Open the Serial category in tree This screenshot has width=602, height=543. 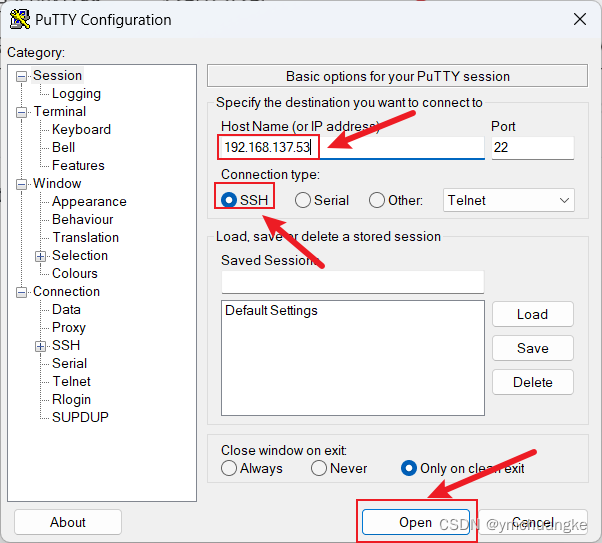(69, 363)
